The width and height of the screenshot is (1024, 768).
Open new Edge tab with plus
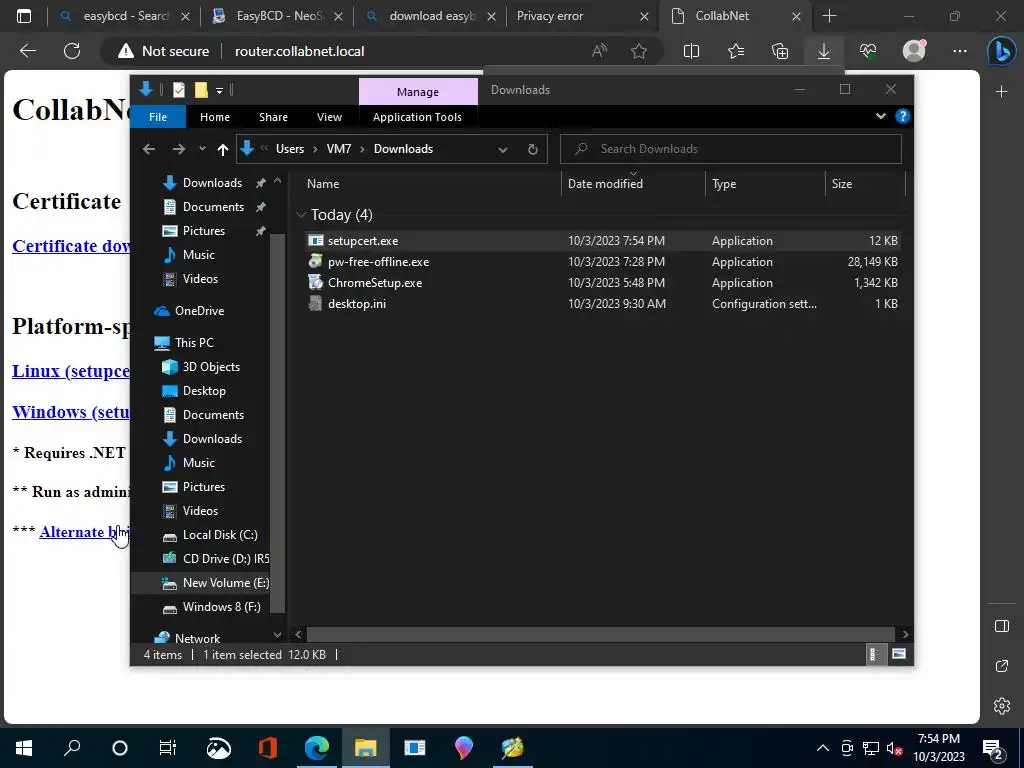pyautogui.click(x=829, y=16)
